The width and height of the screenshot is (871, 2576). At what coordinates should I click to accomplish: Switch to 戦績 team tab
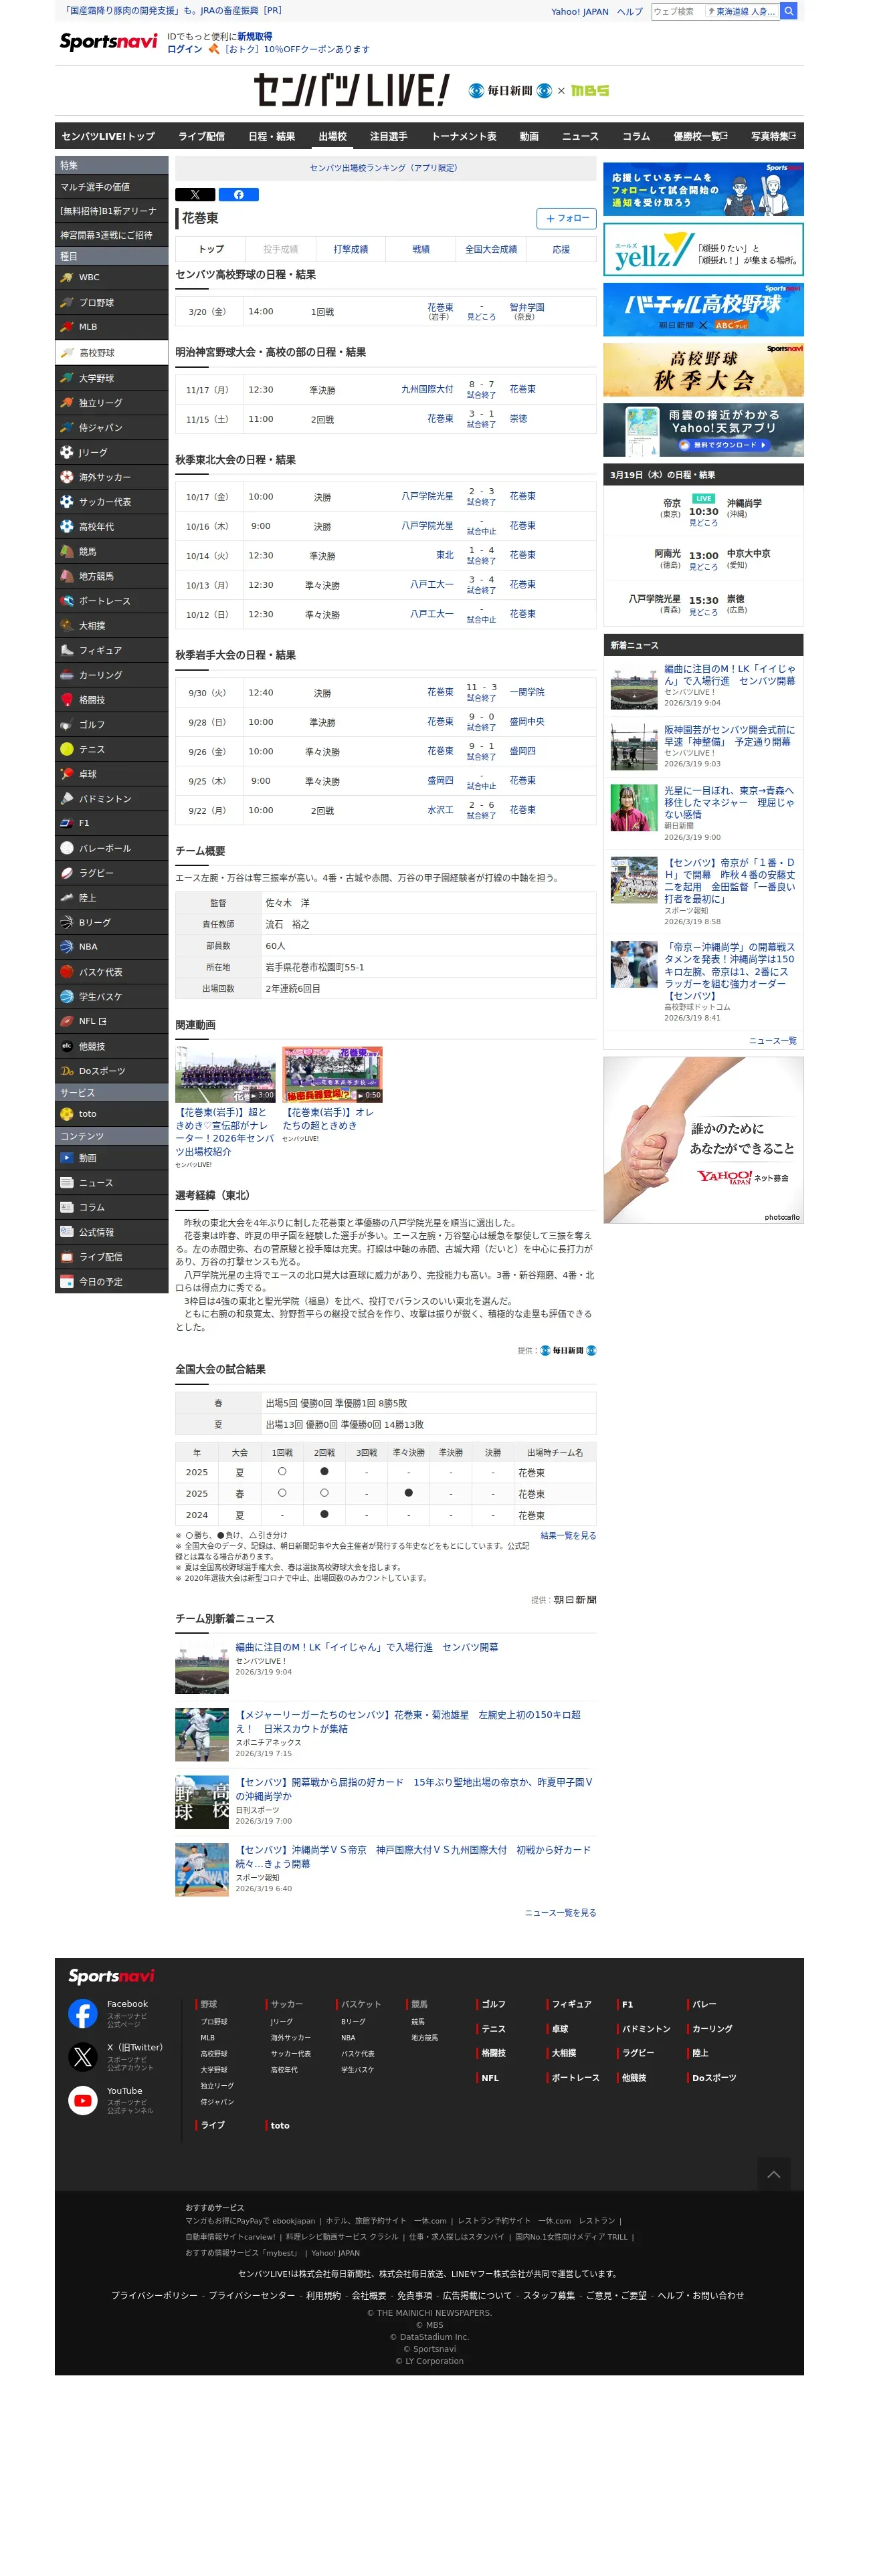point(421,249)
